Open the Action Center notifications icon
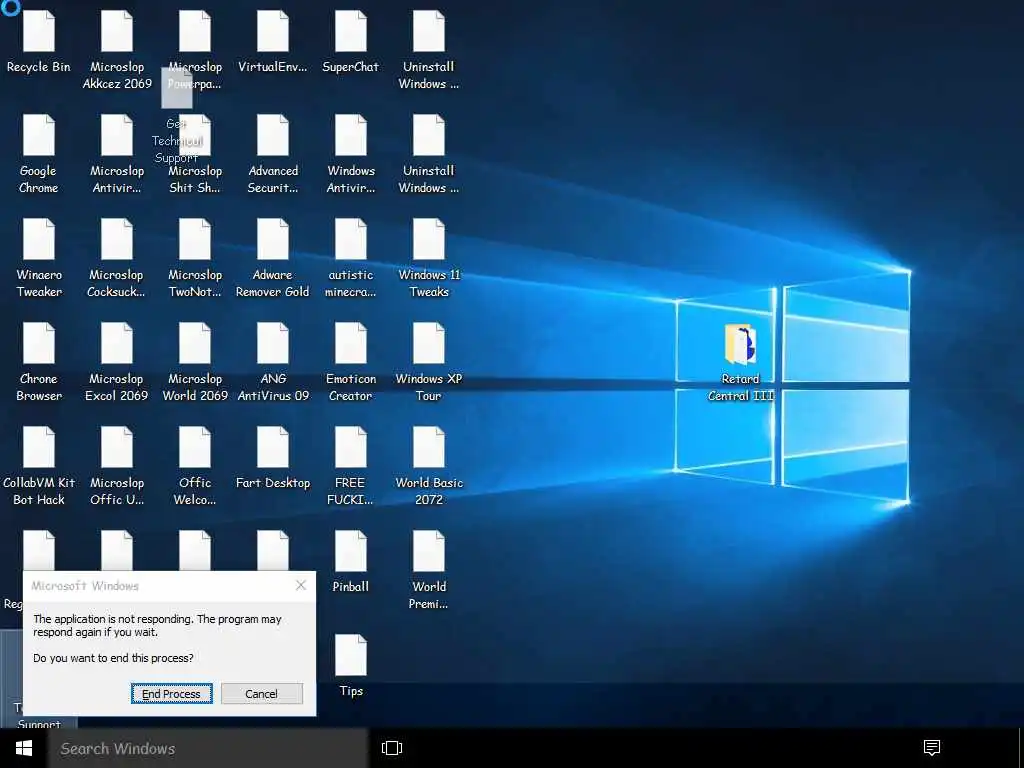 (x=932, y=748)
